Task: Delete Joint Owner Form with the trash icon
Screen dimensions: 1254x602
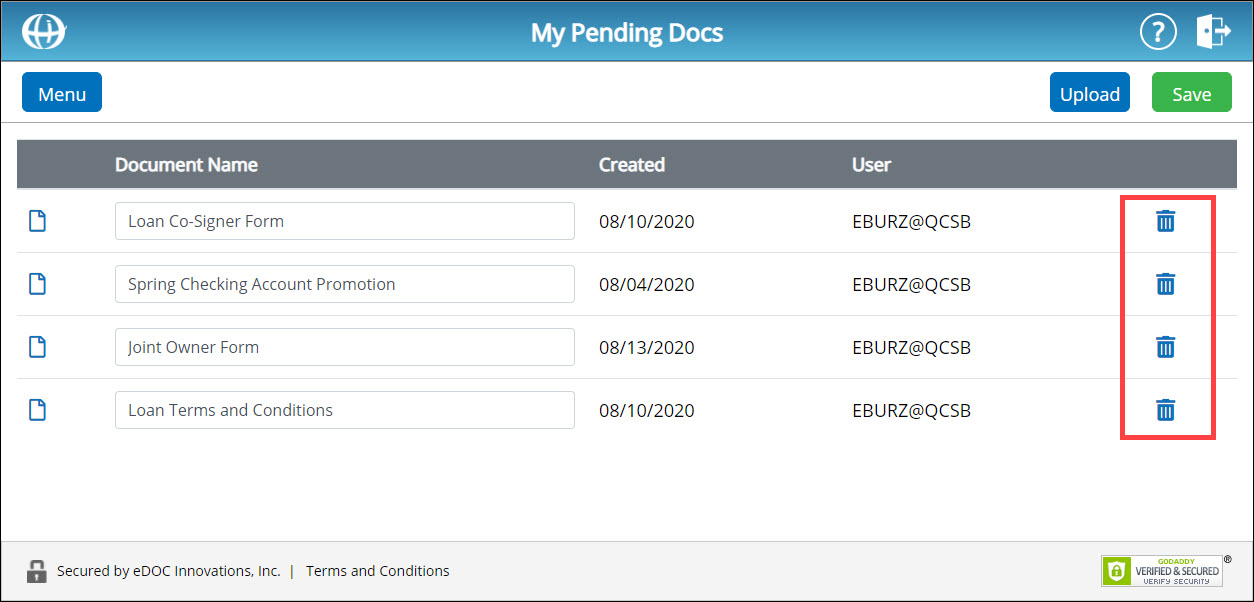Action: click(1166, 347)
